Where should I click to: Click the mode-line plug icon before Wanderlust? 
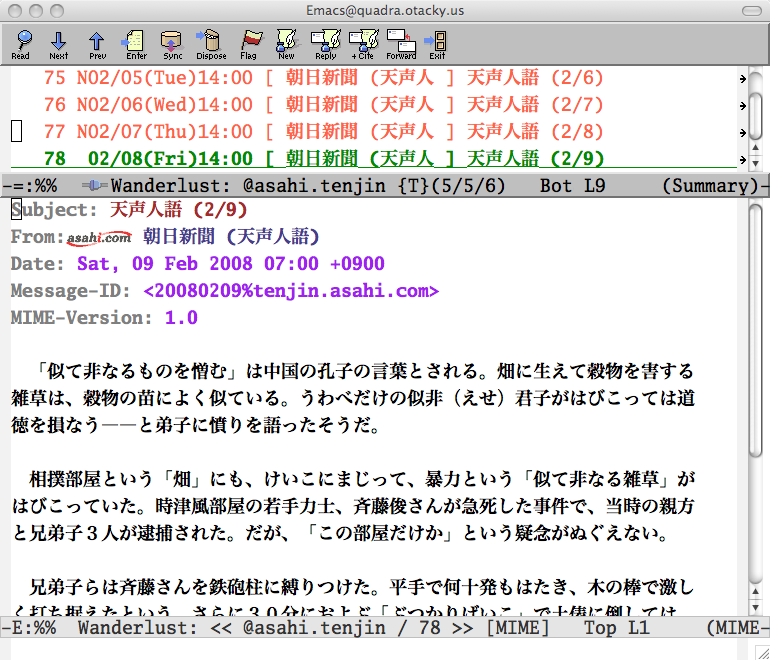click(94, 185)
